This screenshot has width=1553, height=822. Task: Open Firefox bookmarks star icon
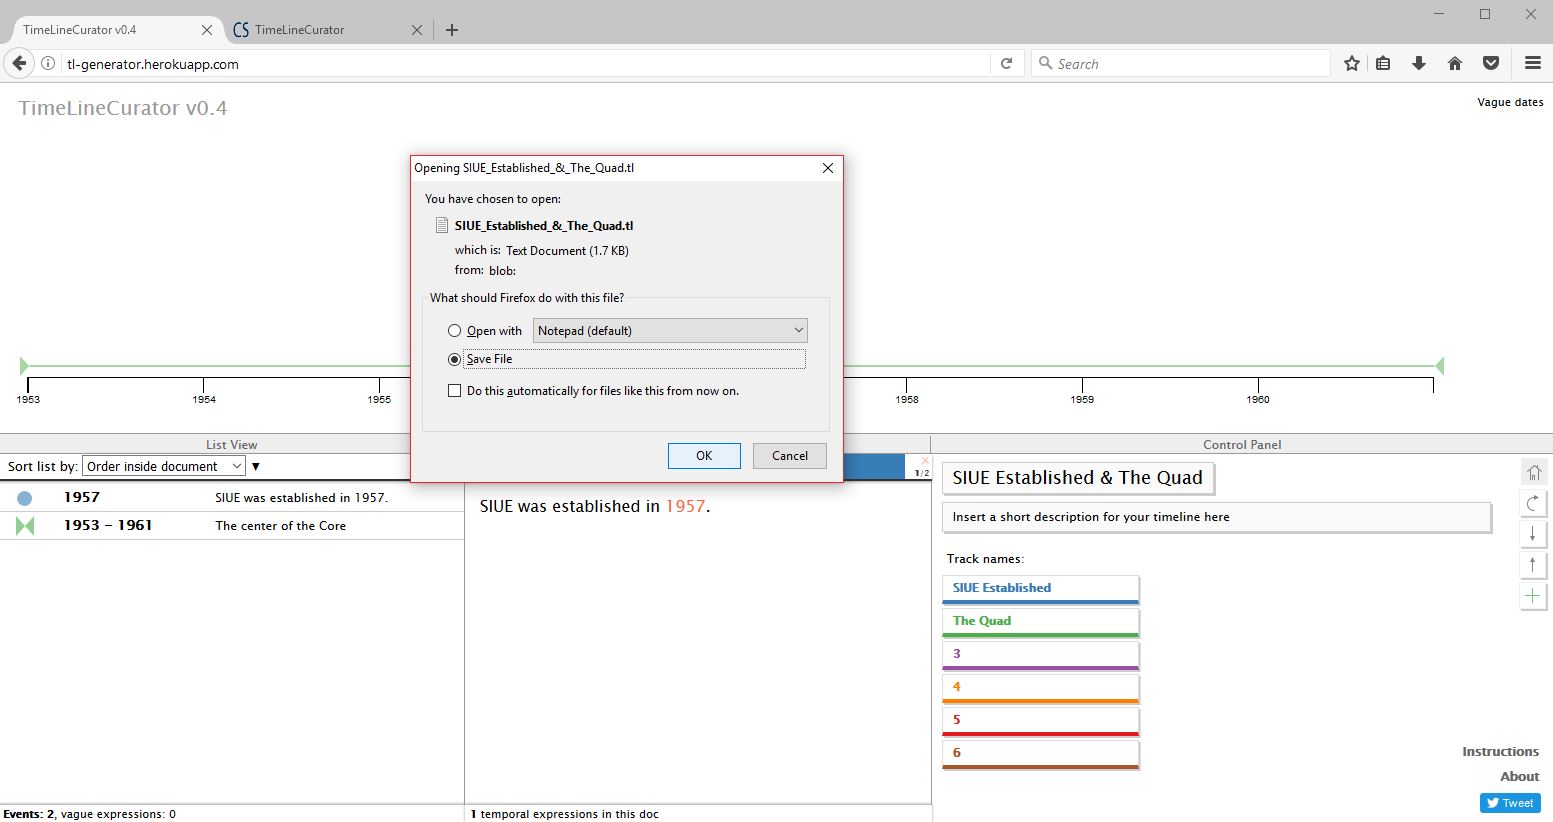click(x=1352, y=63)
